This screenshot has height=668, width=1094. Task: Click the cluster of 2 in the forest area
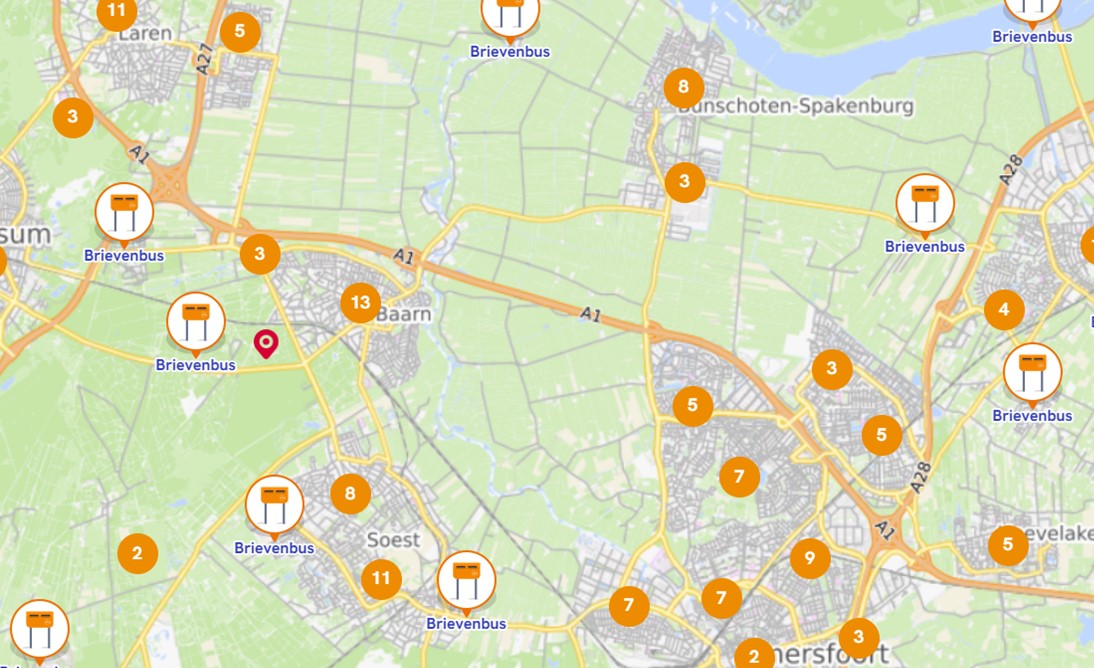[137, 554]
